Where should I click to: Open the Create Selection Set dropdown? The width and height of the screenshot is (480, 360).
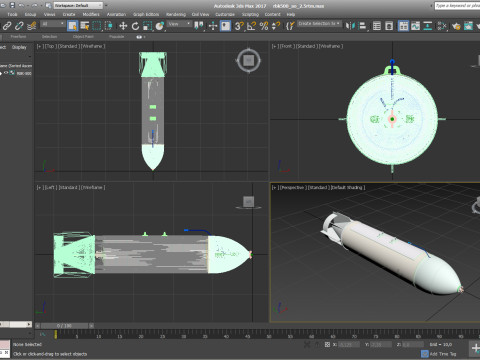319,24
